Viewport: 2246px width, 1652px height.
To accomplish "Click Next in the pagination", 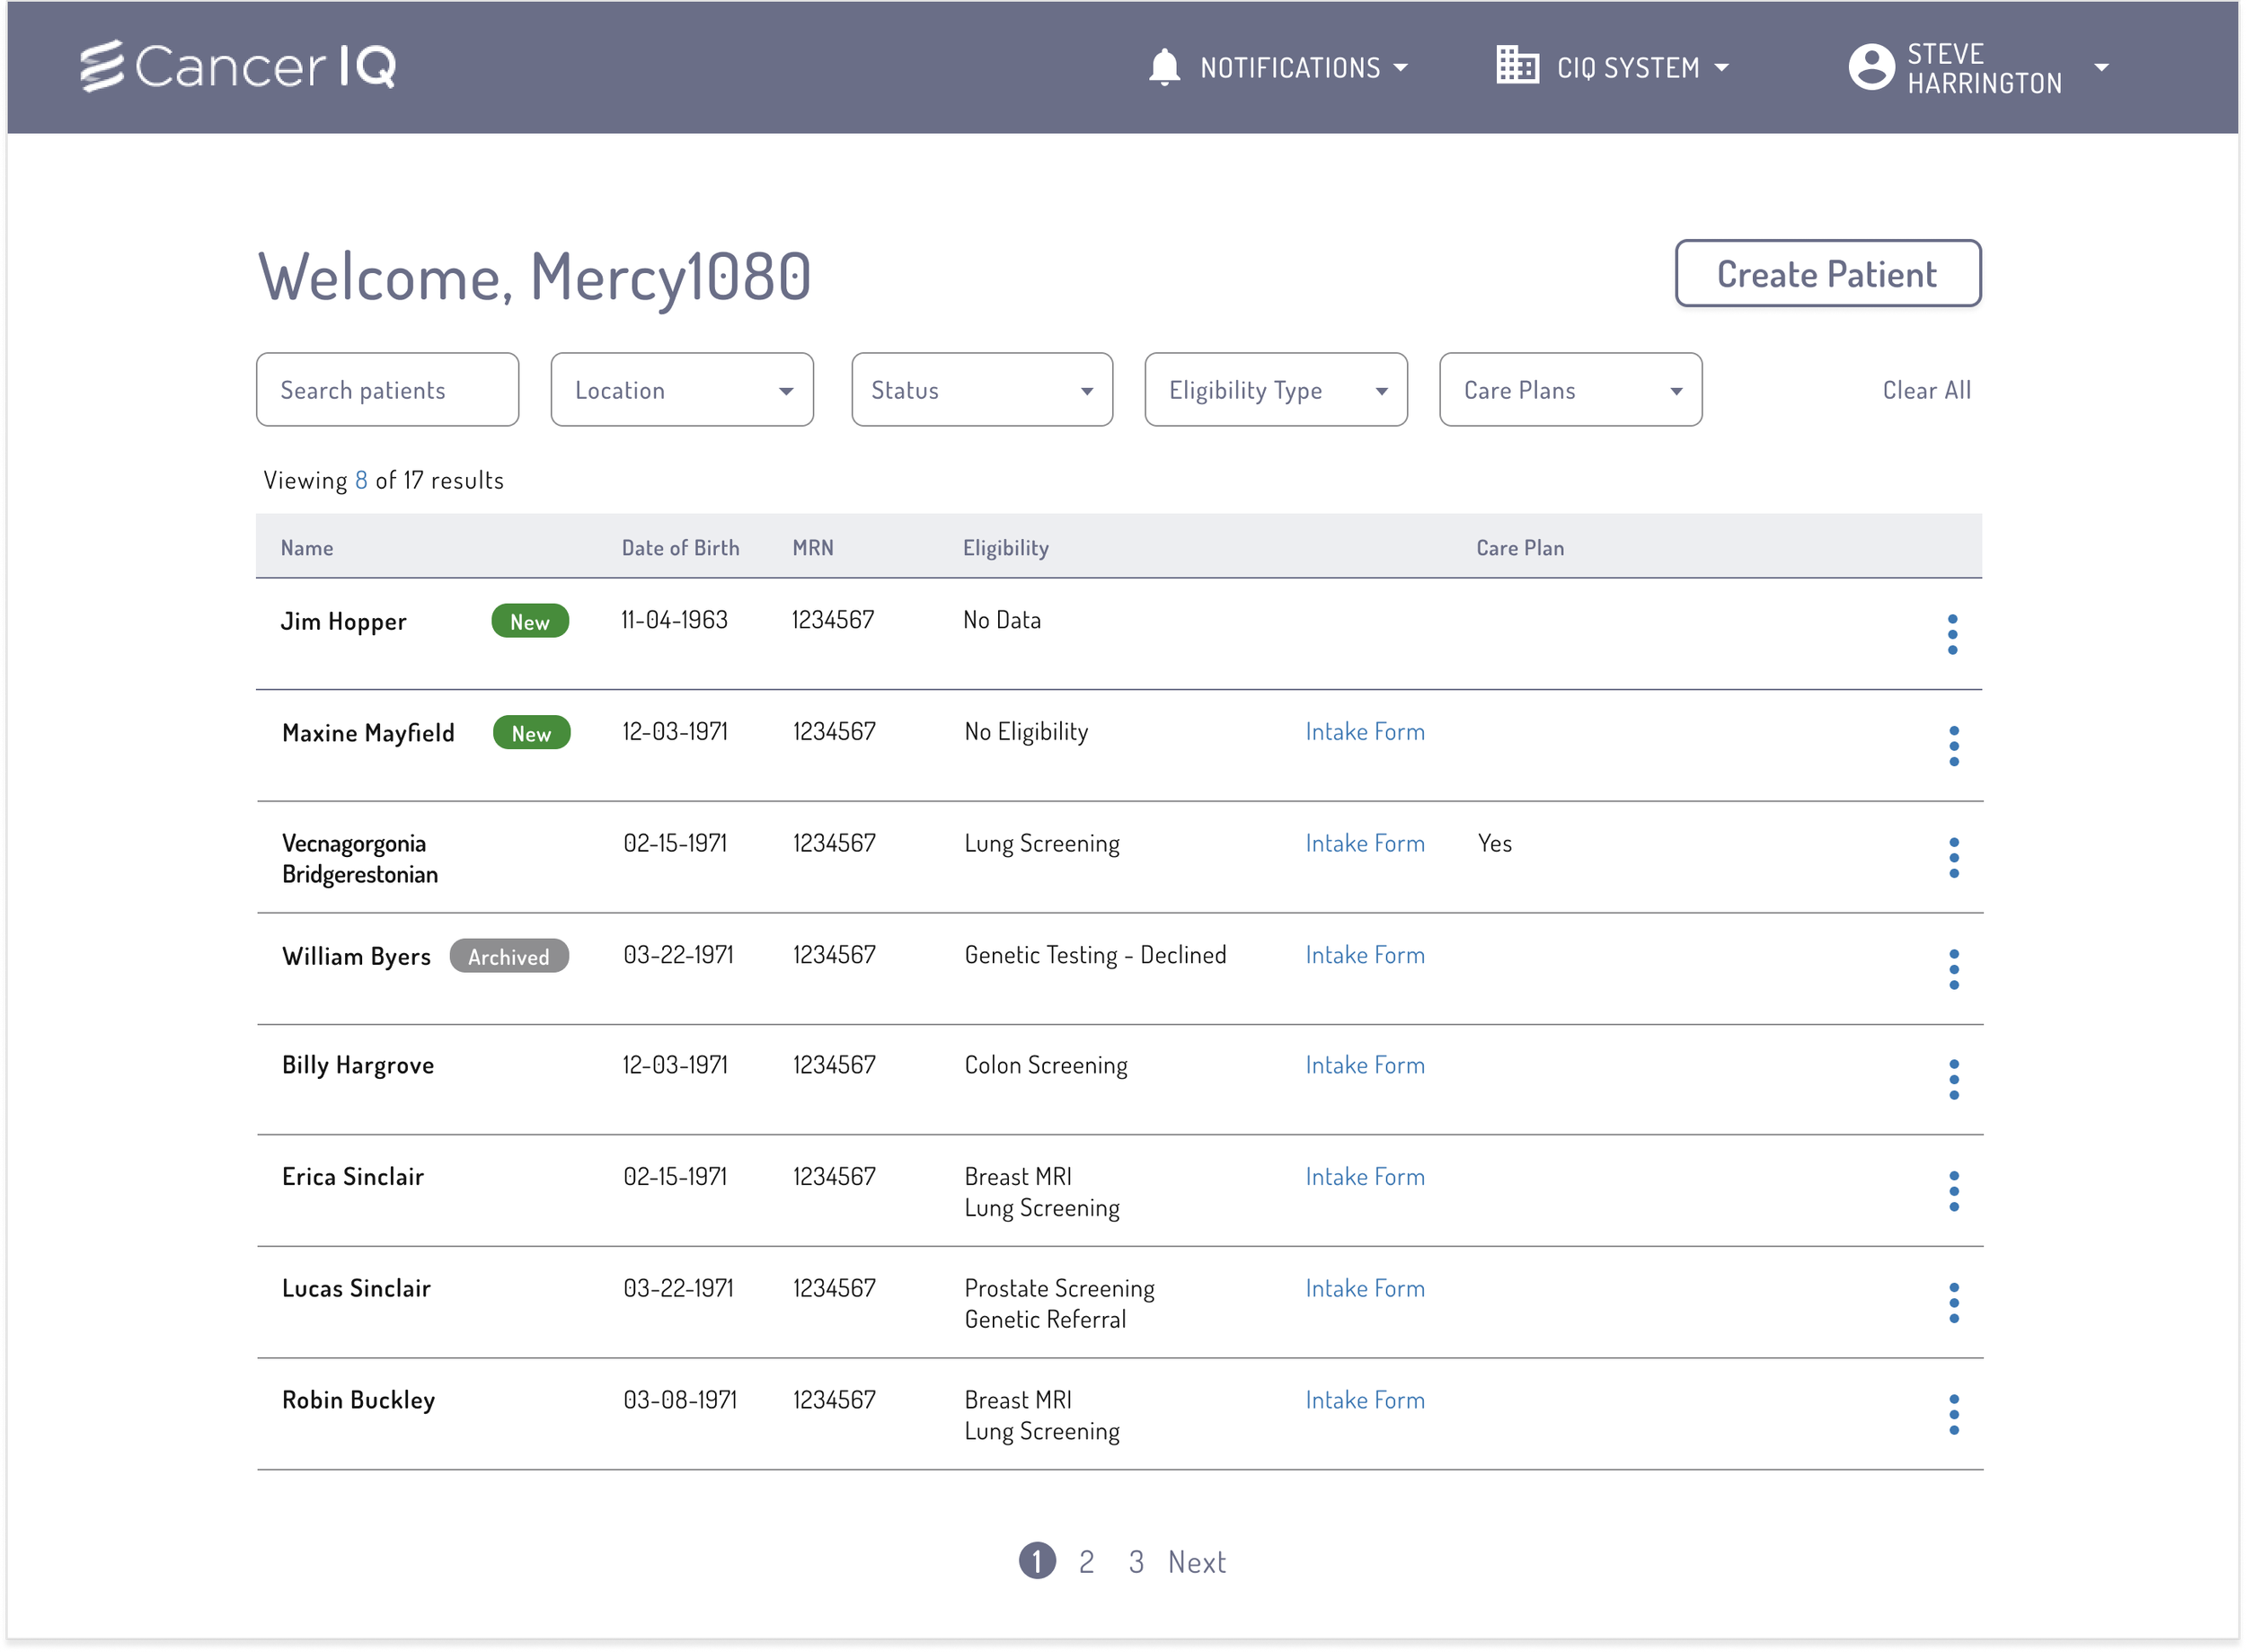I will 1196,1561.
